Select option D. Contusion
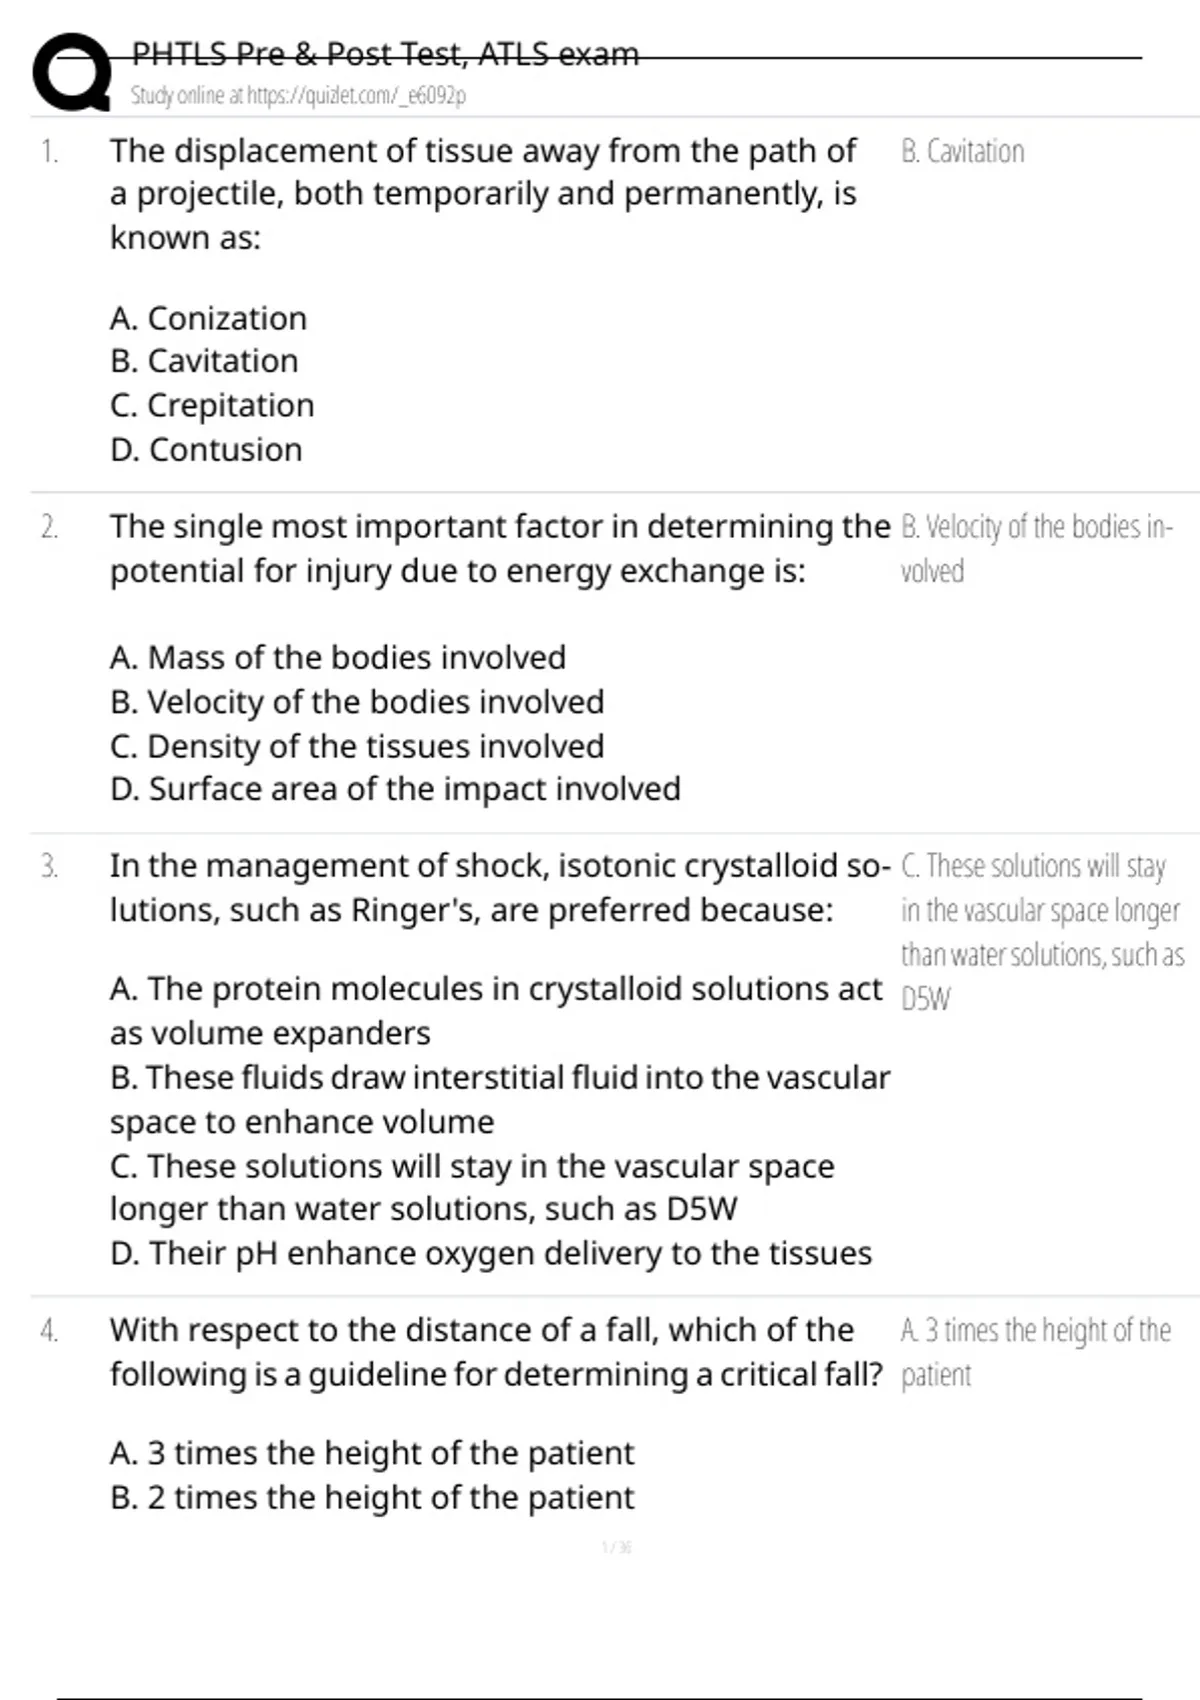Image resolution: width=1200 pixels, height=1700 pixels. coord(206,450)
